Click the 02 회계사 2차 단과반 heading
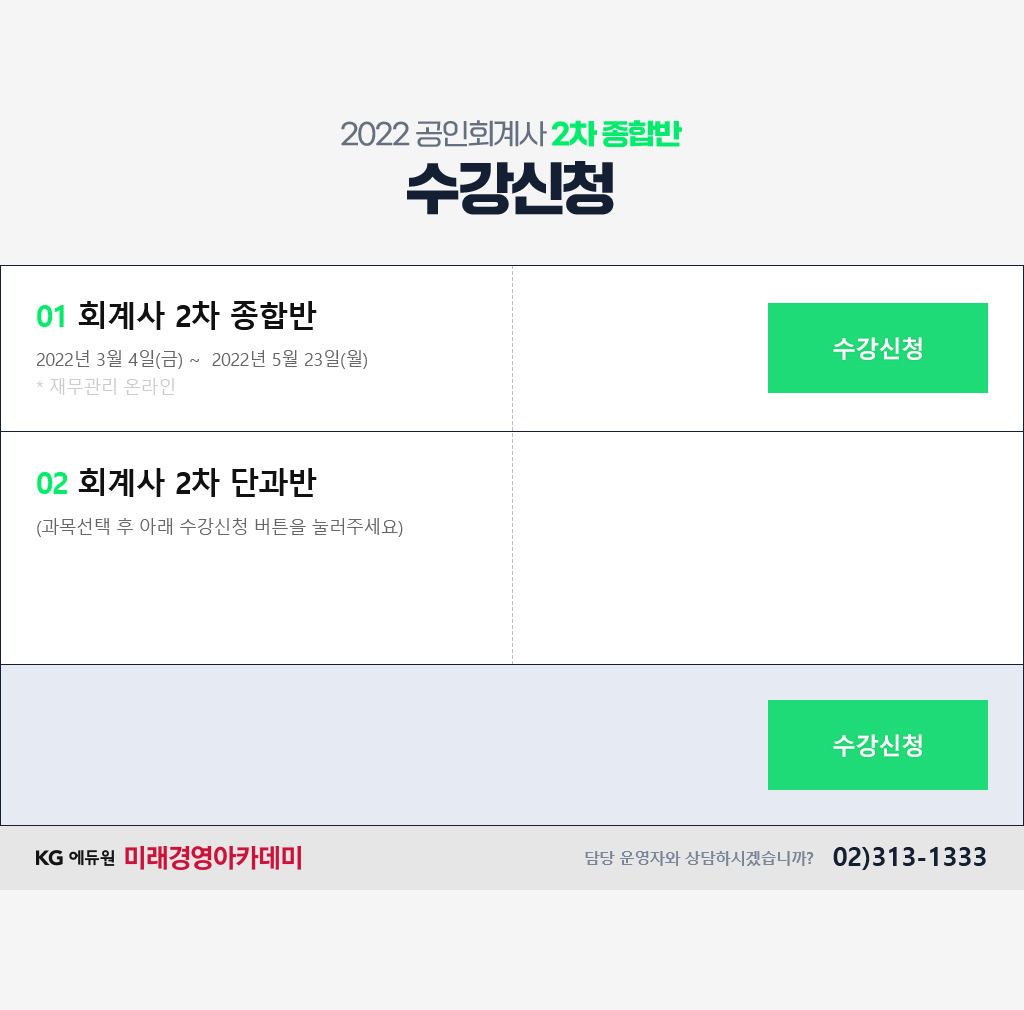This screenshot has height=1010, width=1024. 176,482
